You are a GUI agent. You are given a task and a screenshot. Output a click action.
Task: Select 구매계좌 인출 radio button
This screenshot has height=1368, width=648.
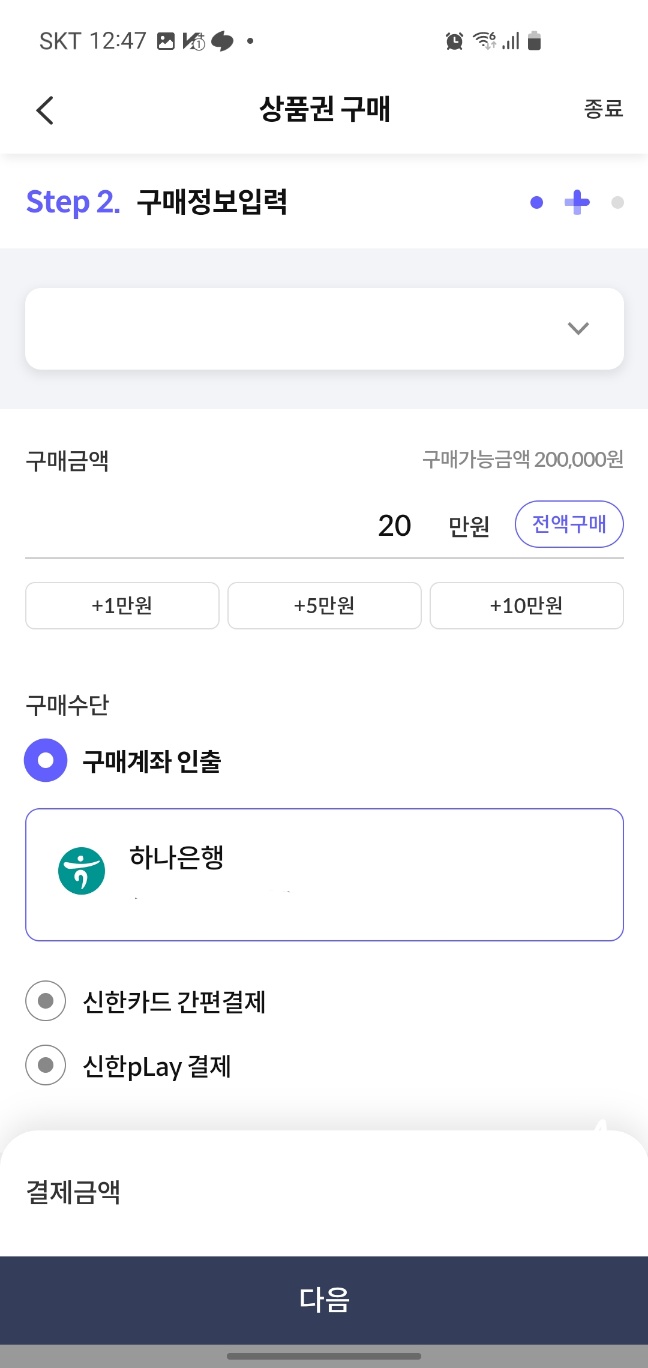[45, 761]
